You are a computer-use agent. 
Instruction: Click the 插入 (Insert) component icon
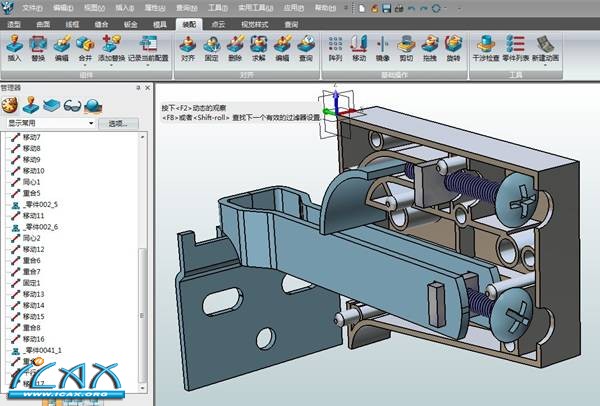14,45
